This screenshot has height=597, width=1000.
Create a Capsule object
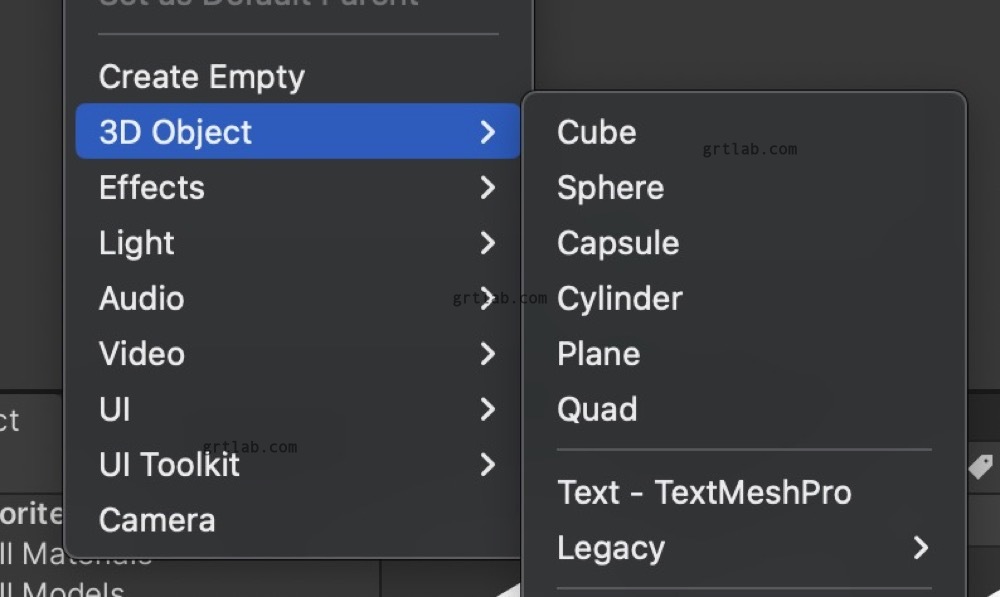(x=618, y=242)
